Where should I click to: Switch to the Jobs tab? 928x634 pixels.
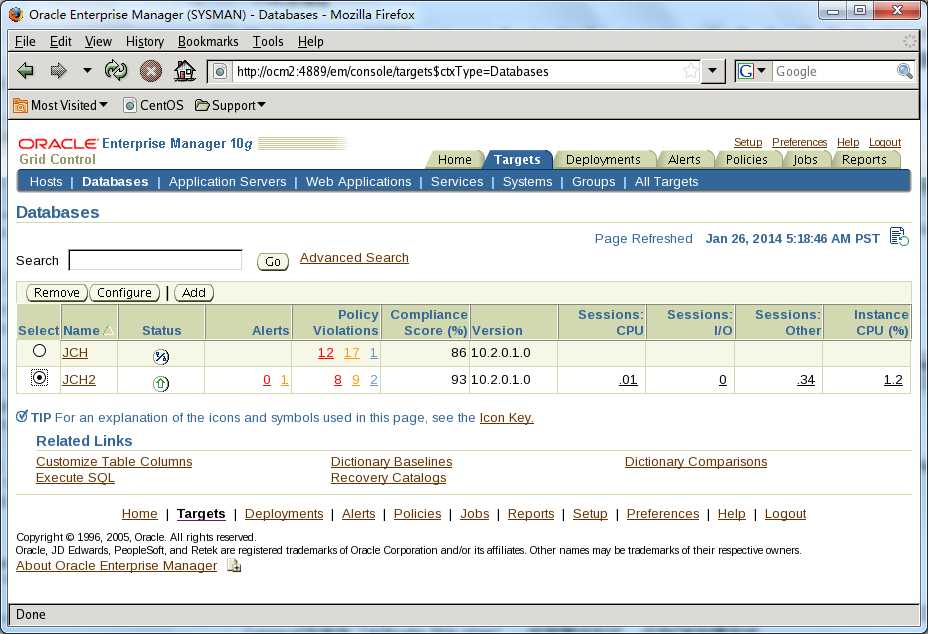pyautogui.click(x=805, y=160)
